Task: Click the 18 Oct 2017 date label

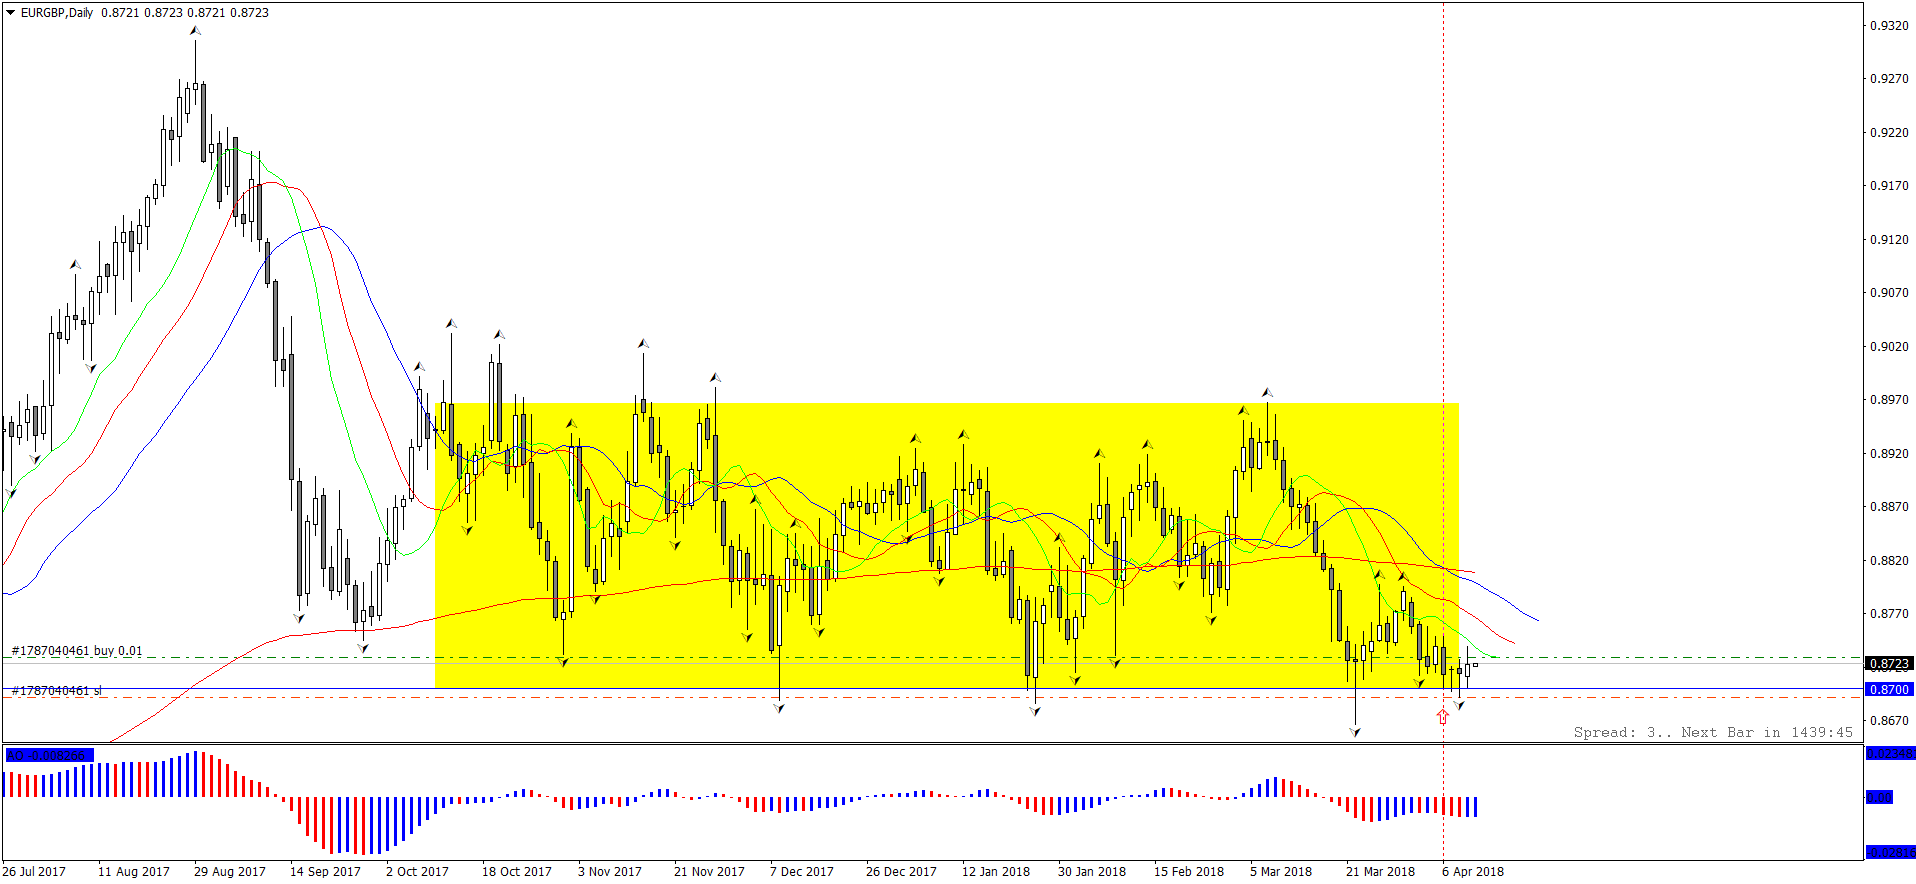Action: tap(517, 872)
